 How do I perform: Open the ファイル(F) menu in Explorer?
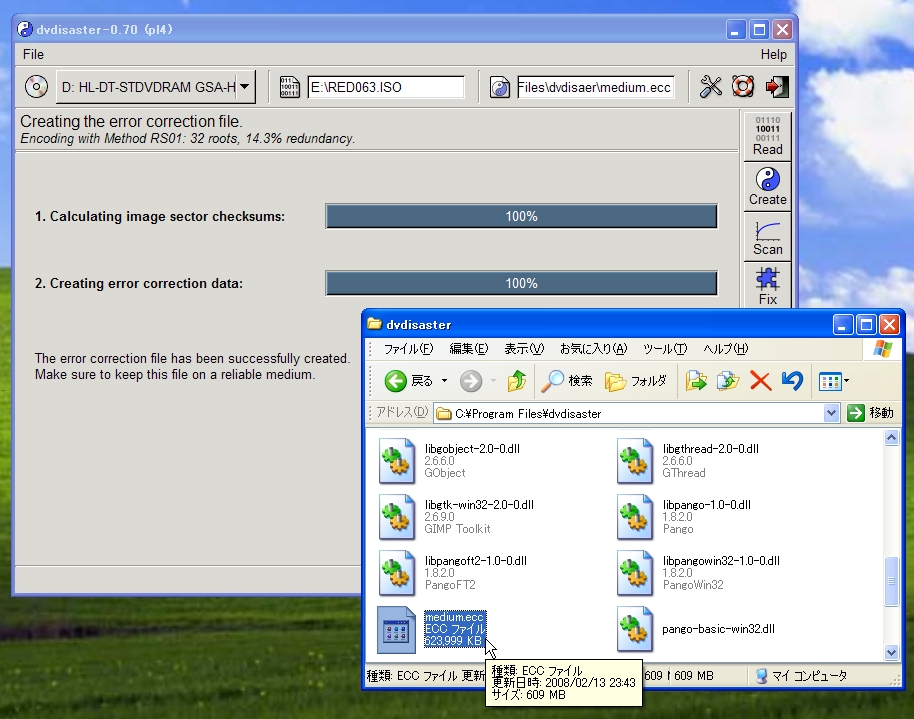pos(409,349)
